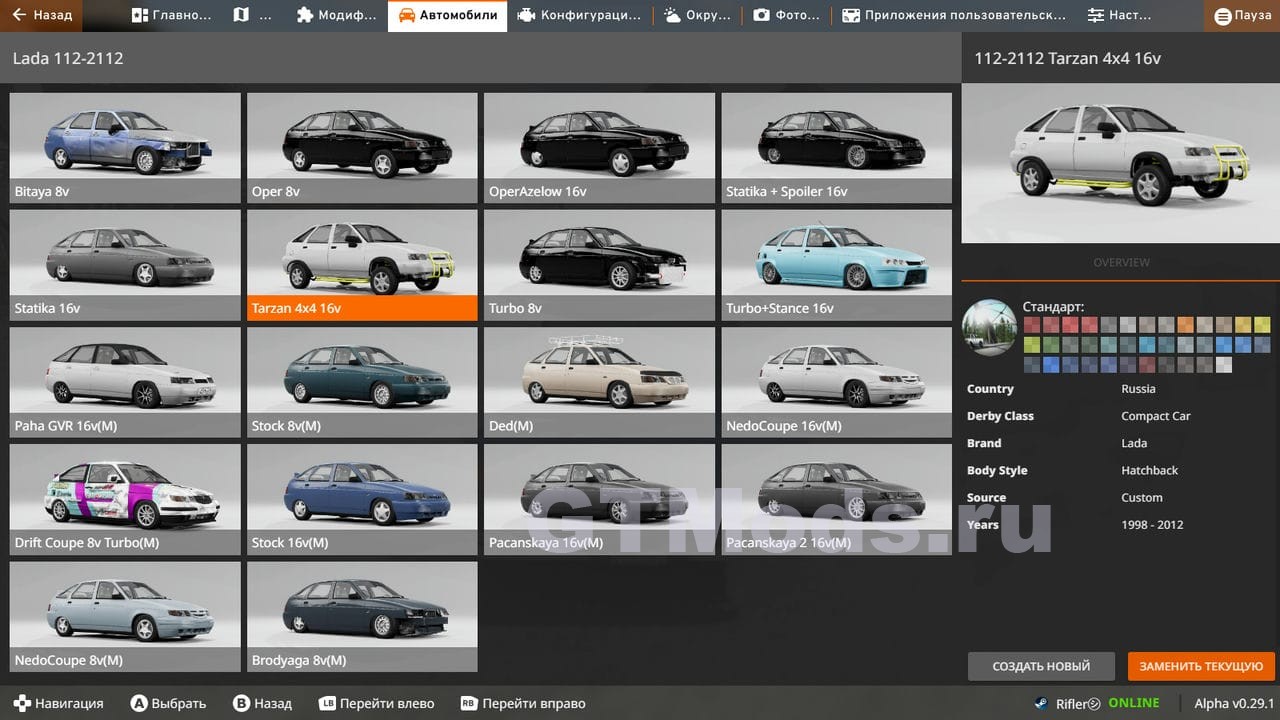Click the A Выбрать hint
The width and height of the screenshot is (1280, 720).
click(x=168, y=703)
